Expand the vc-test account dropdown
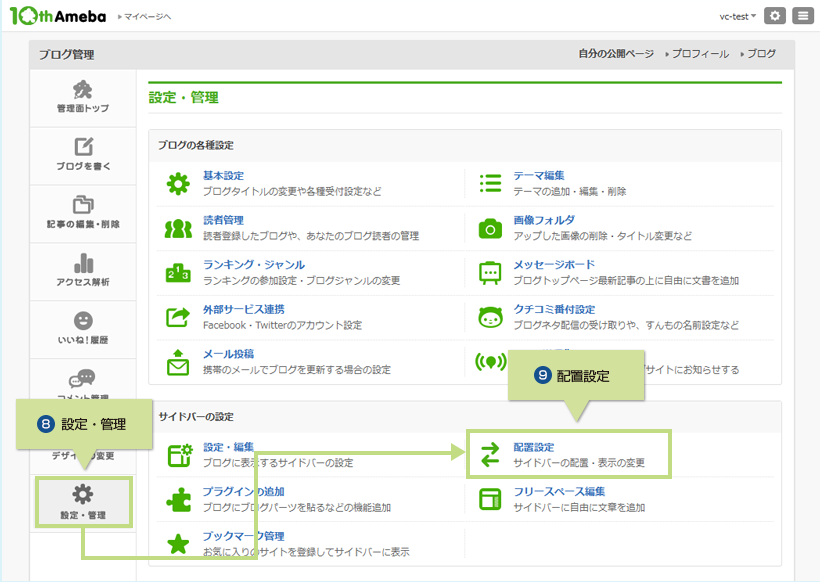 point(737,17)
